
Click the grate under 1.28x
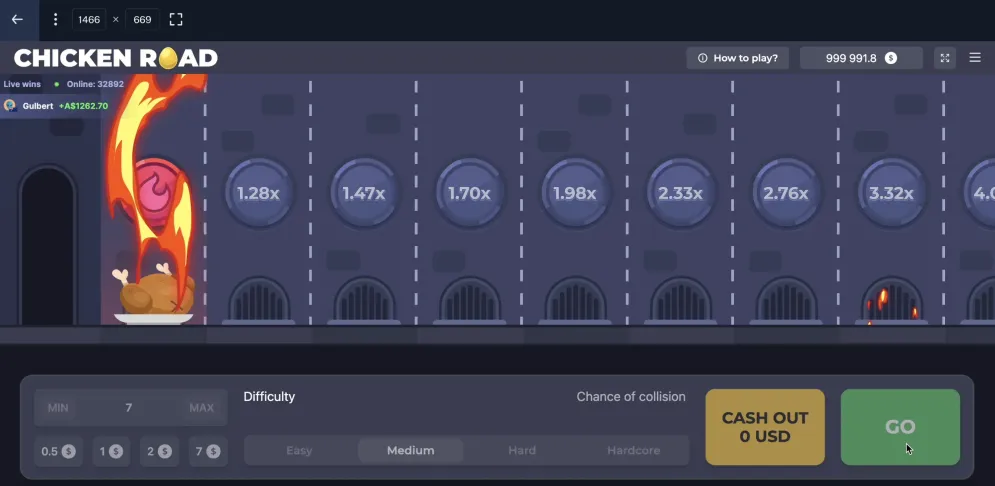click(259, 300)
